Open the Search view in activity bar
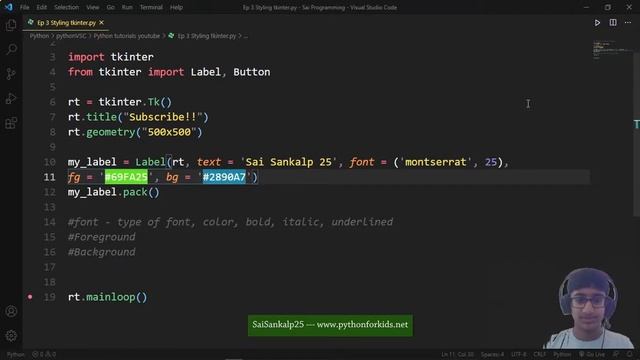640x360 pixels. click(11, 49)
